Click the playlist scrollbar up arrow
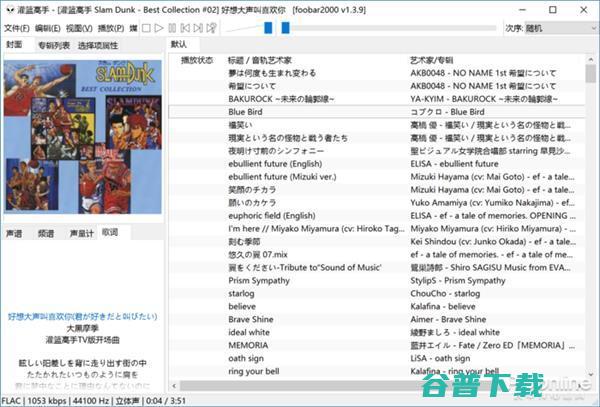Viewport: 600px width, 407px height. click(x=590, y=59)
